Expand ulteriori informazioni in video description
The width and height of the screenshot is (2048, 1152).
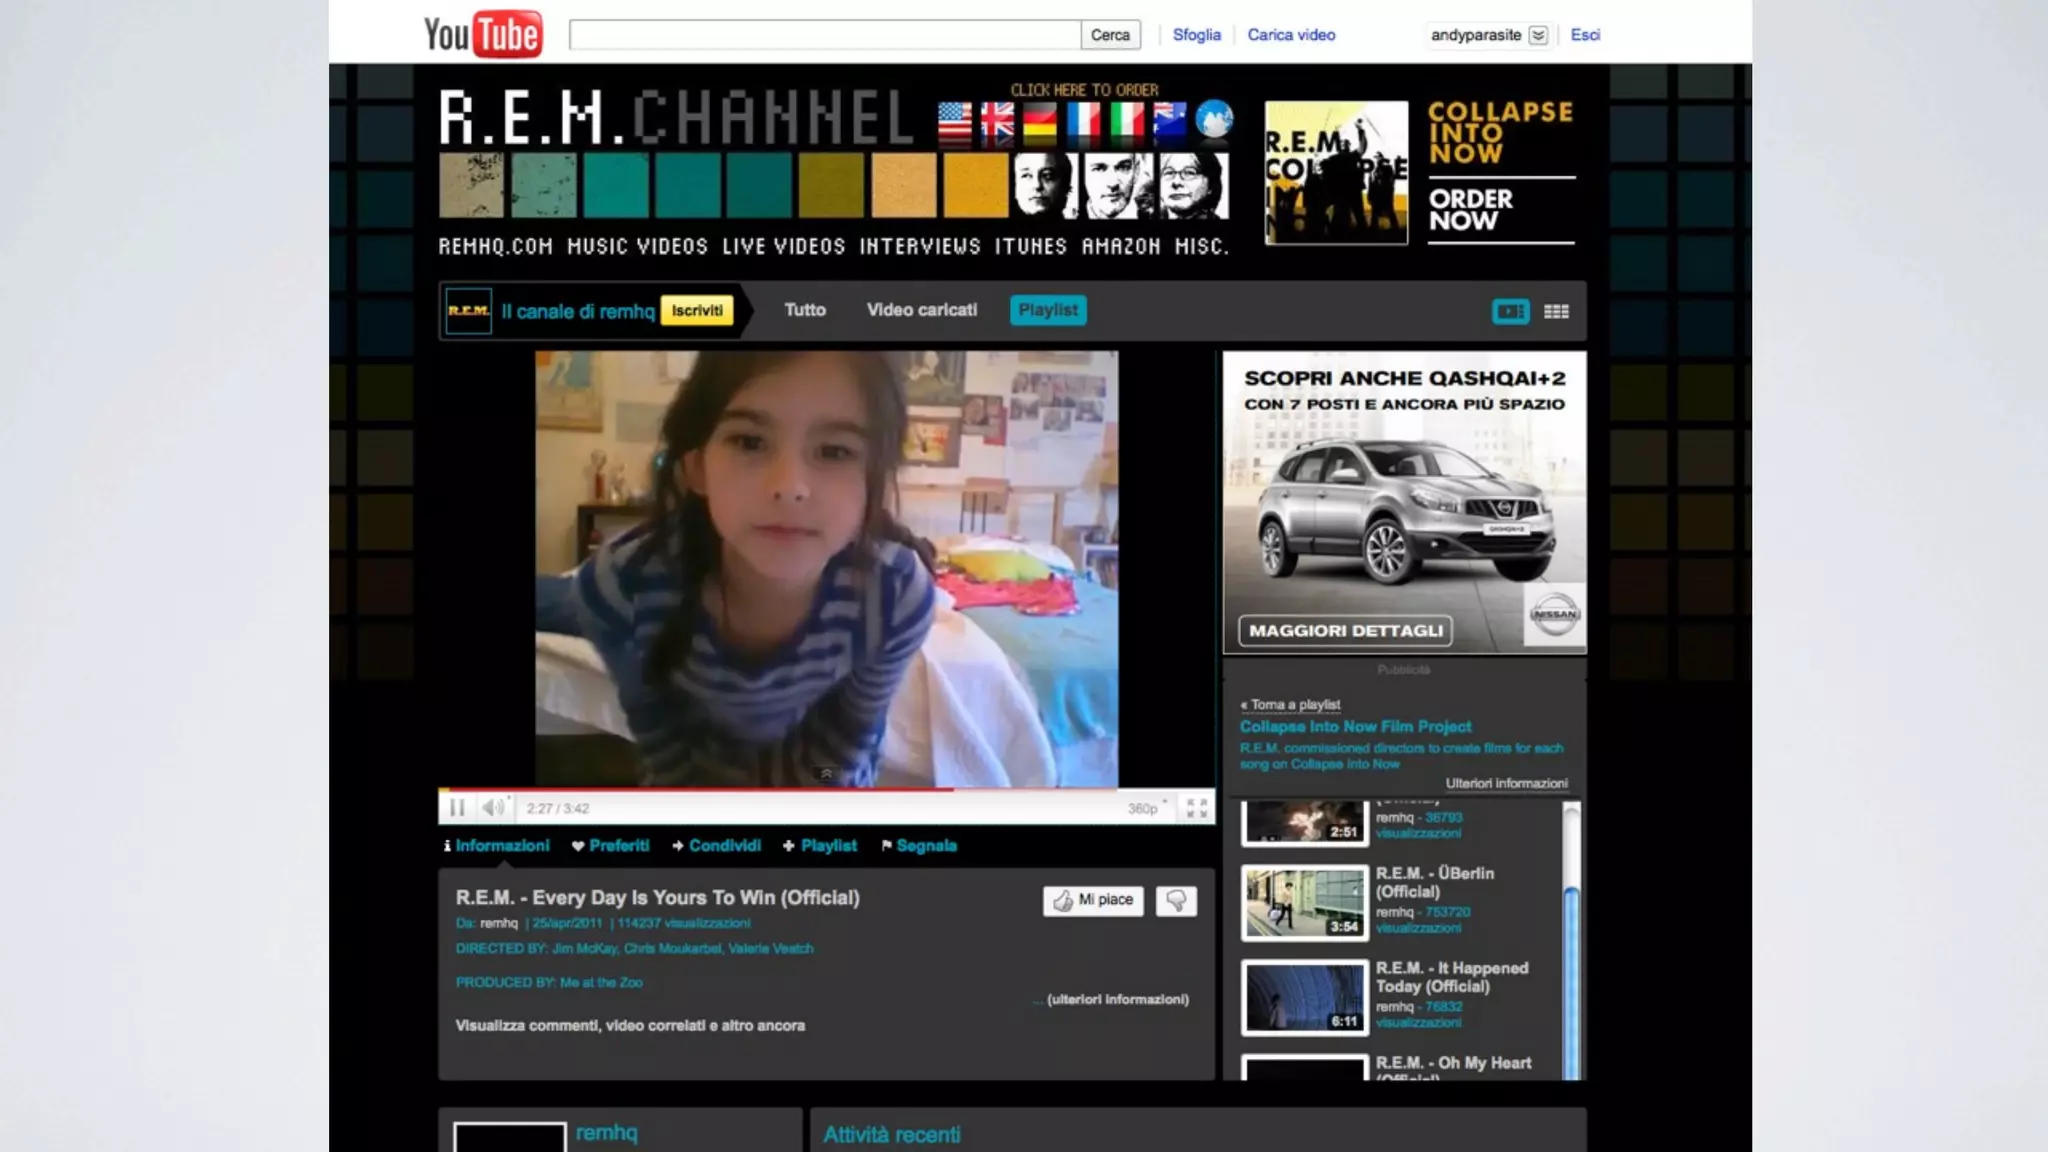point(1117,999)
